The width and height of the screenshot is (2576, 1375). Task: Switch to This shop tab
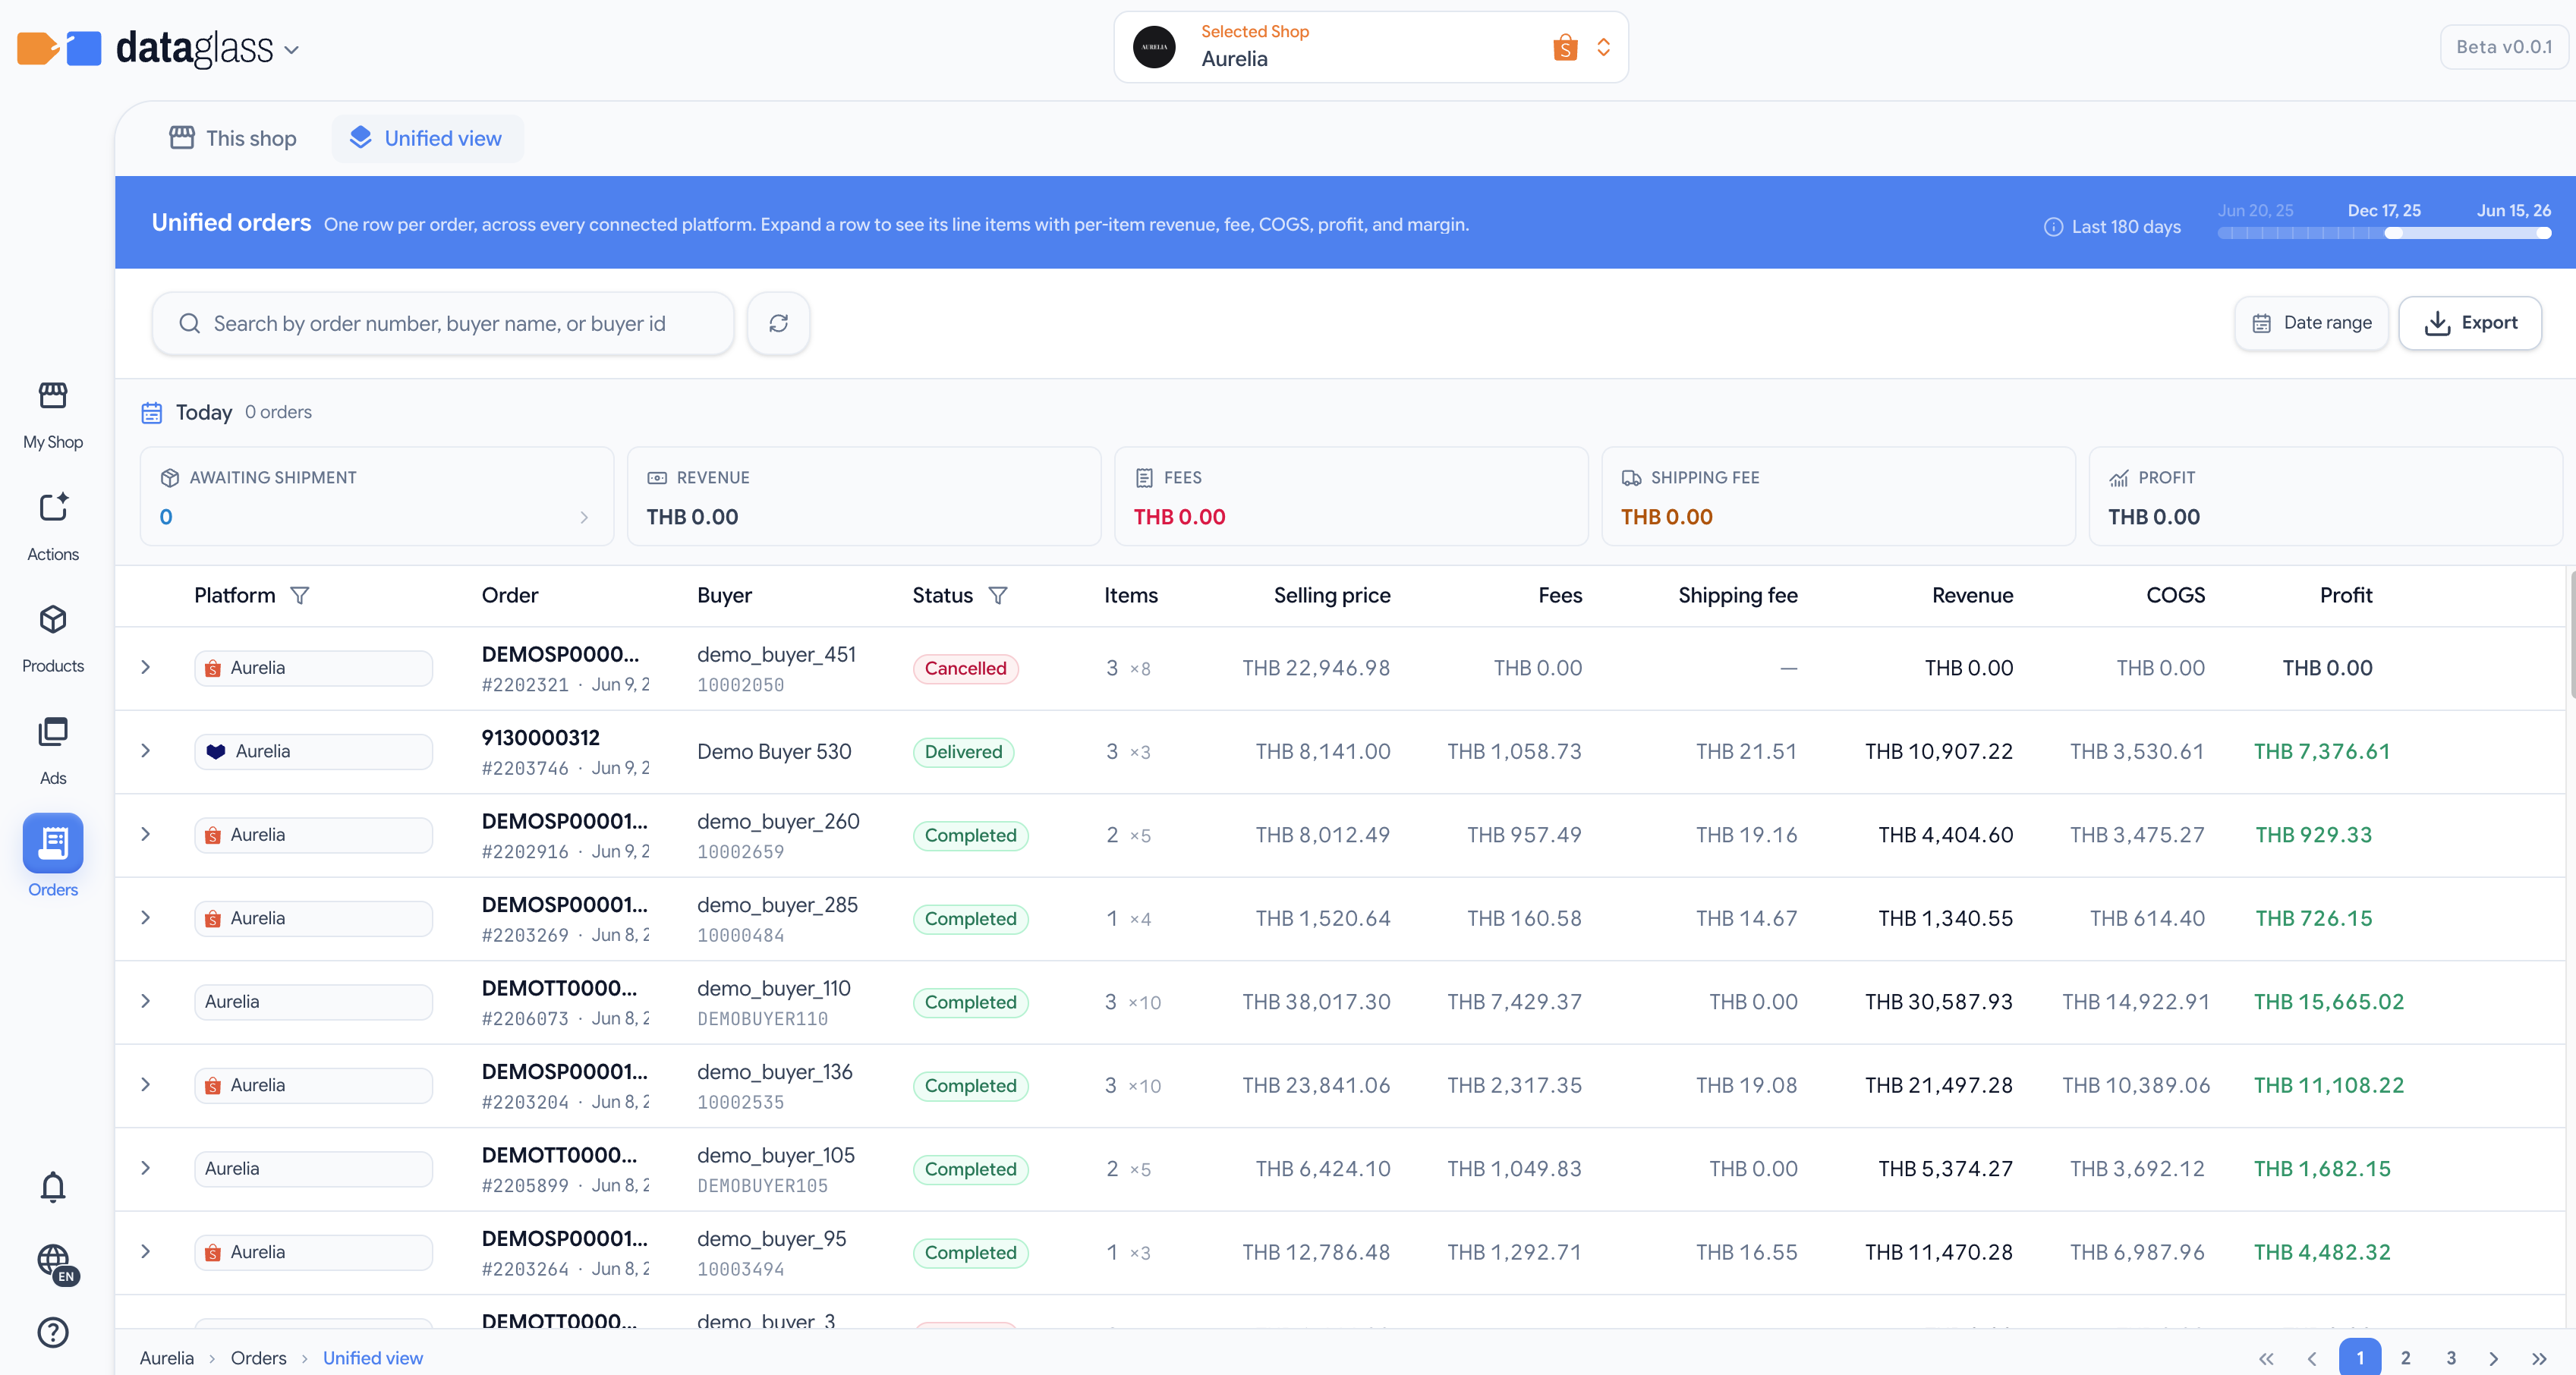(233, 138)
